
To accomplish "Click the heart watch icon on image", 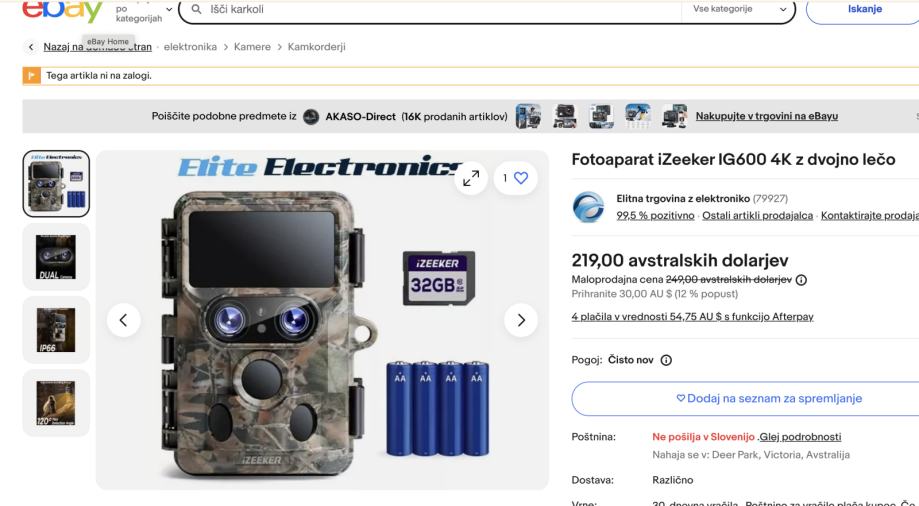I will [520, 178].
